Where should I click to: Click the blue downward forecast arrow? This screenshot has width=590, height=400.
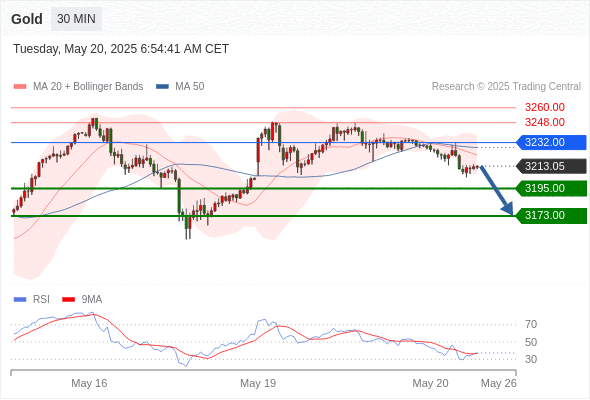[497, 190]
